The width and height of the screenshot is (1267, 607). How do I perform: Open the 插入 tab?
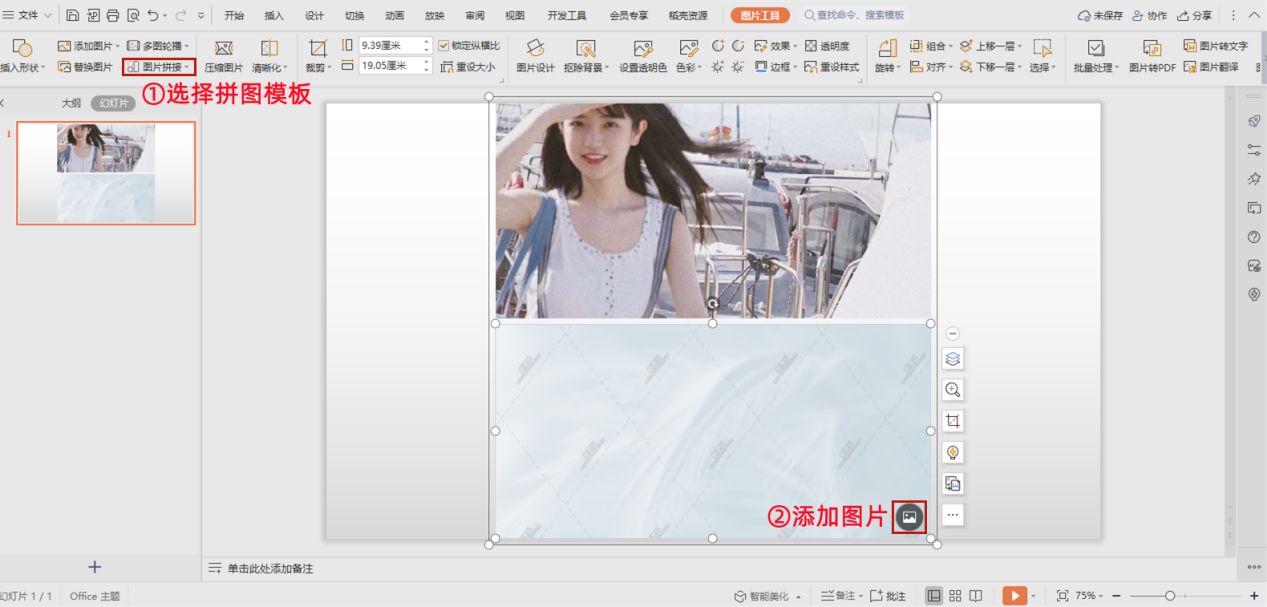click(274, 16)
